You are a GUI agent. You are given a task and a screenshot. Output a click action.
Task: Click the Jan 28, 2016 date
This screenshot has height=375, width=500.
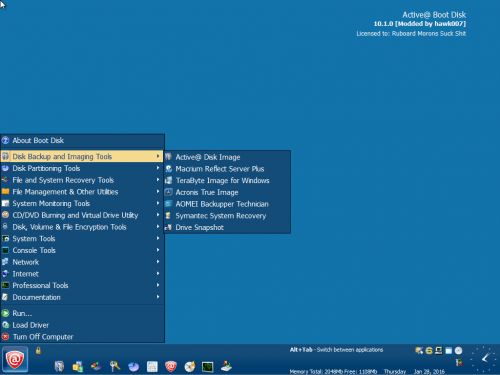pyautogui.click(x=429, y=371)
